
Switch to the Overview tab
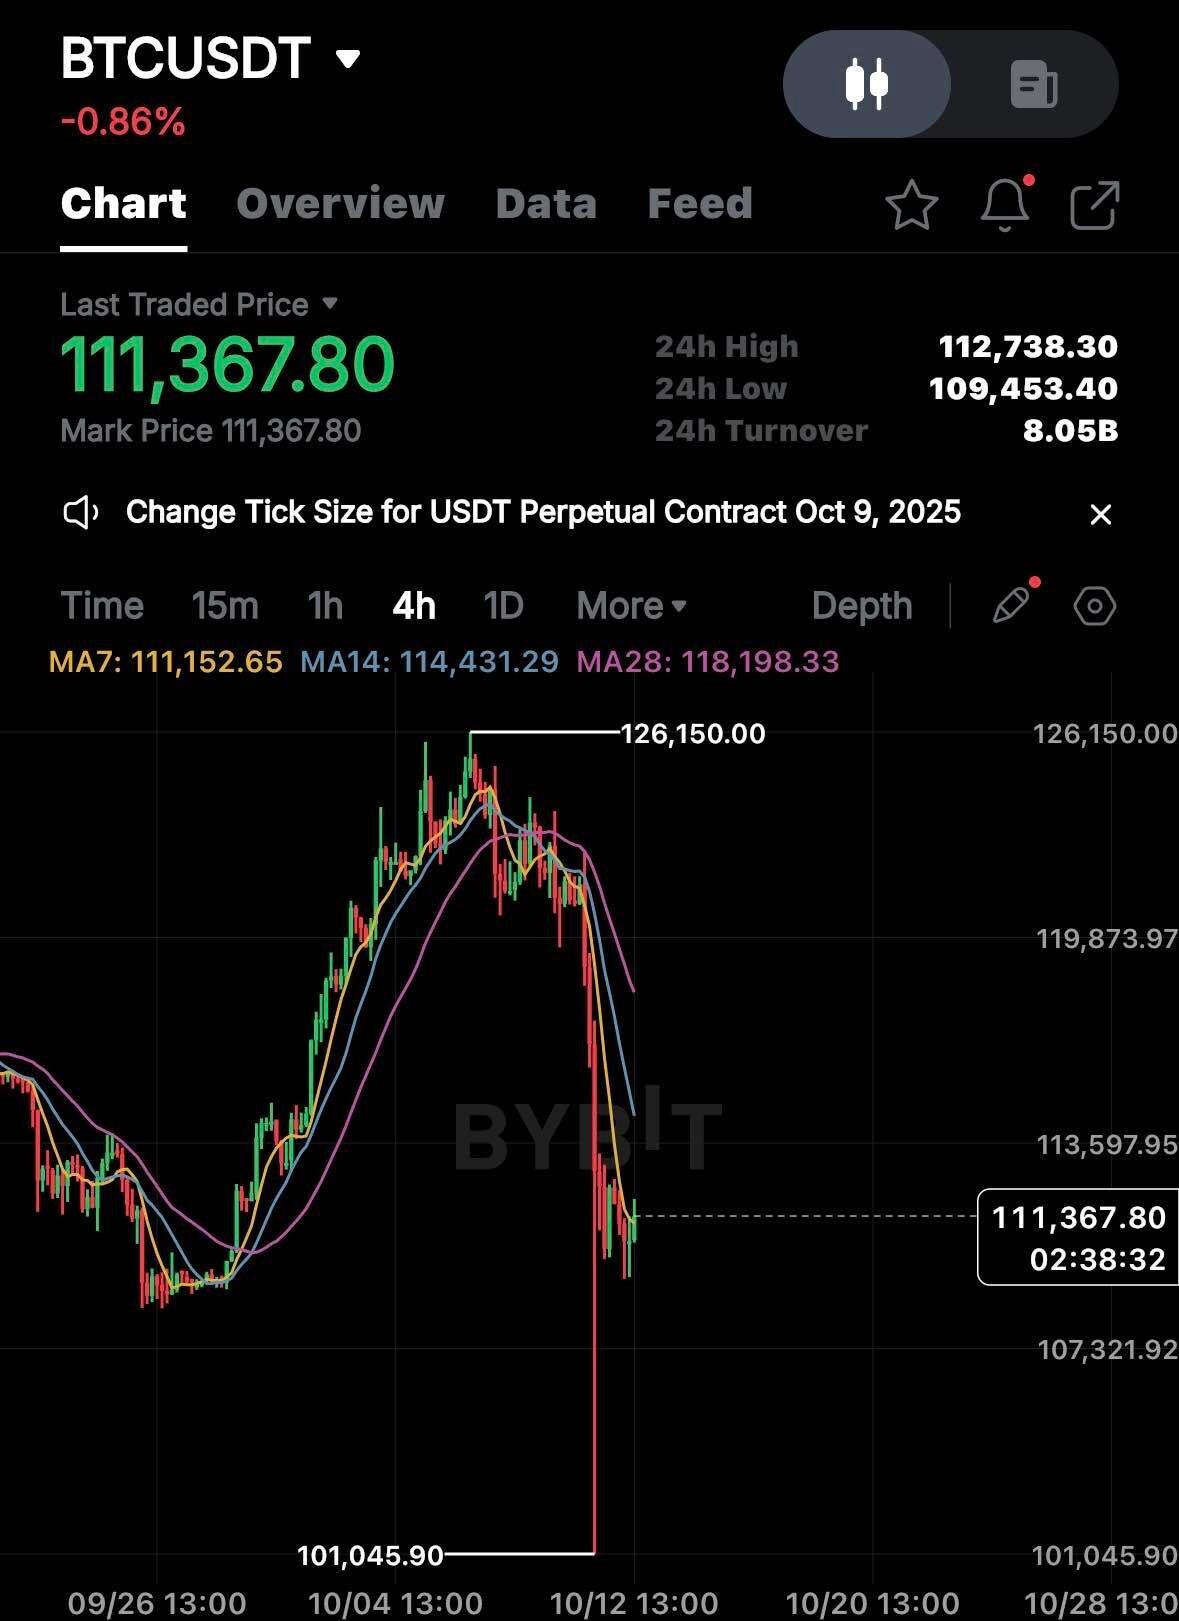[340, 204]
